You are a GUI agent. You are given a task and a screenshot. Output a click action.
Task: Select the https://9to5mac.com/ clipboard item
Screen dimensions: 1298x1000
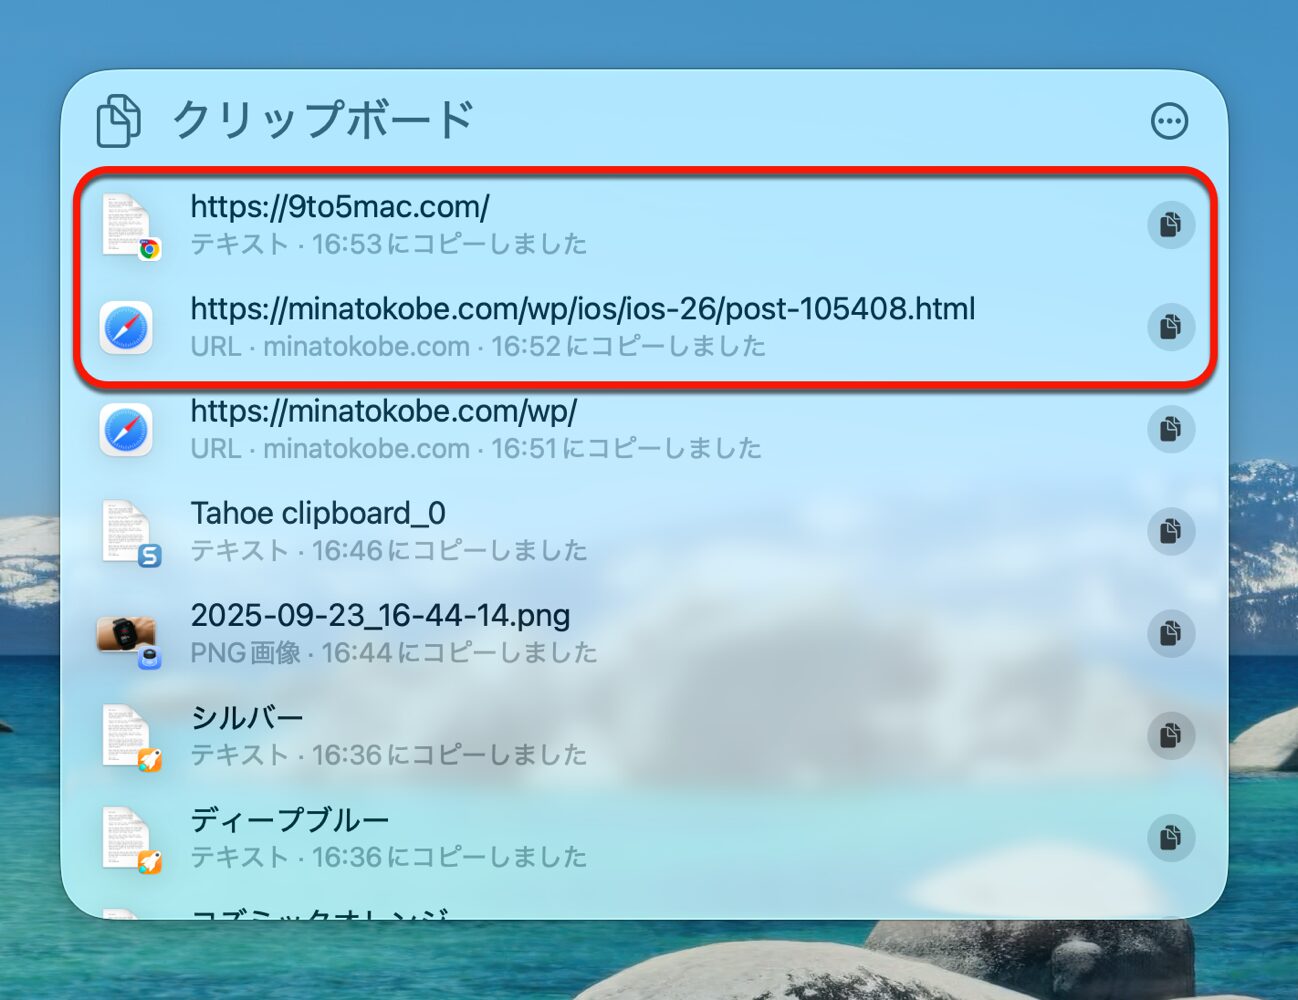[339, 207]
